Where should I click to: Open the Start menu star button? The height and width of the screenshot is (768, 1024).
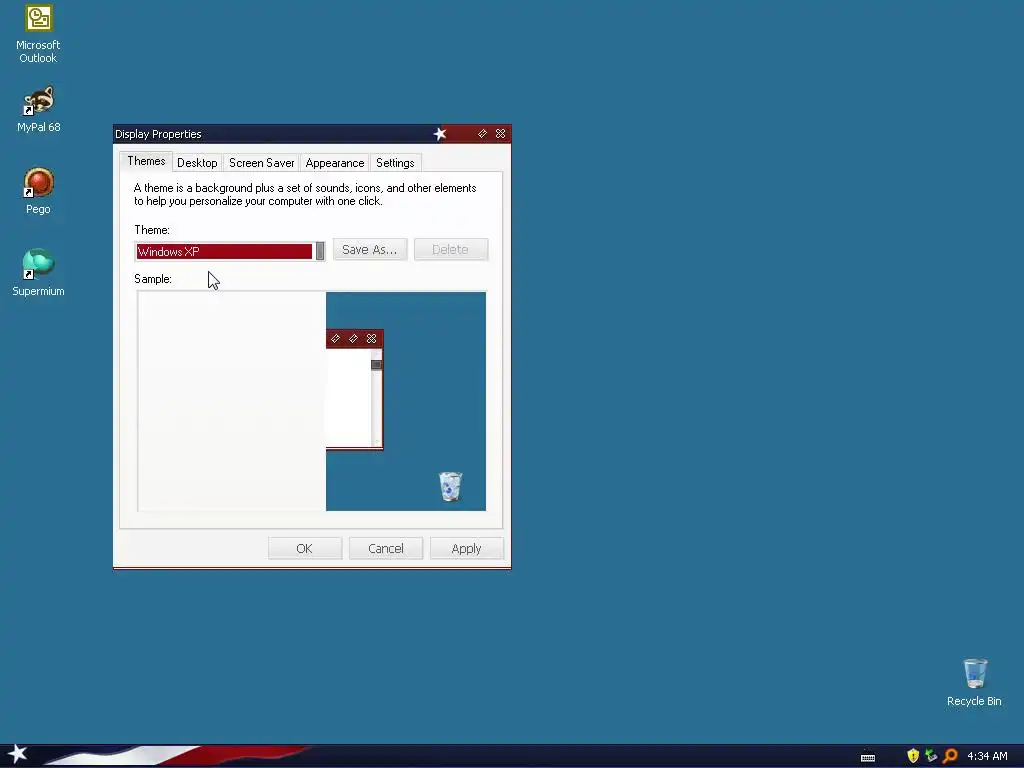18,754
